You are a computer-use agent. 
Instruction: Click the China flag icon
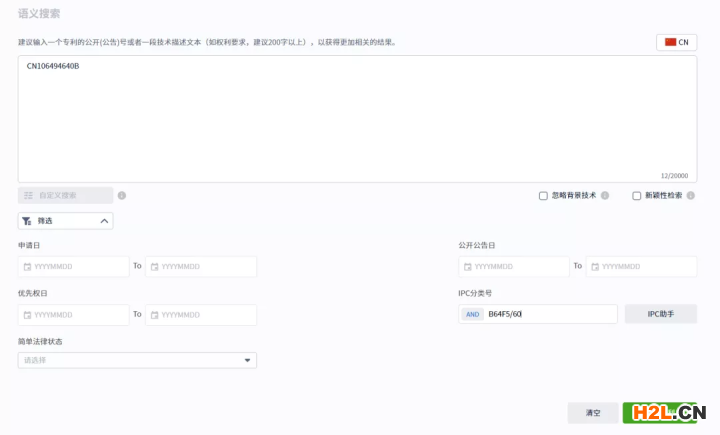coord(670,42)
